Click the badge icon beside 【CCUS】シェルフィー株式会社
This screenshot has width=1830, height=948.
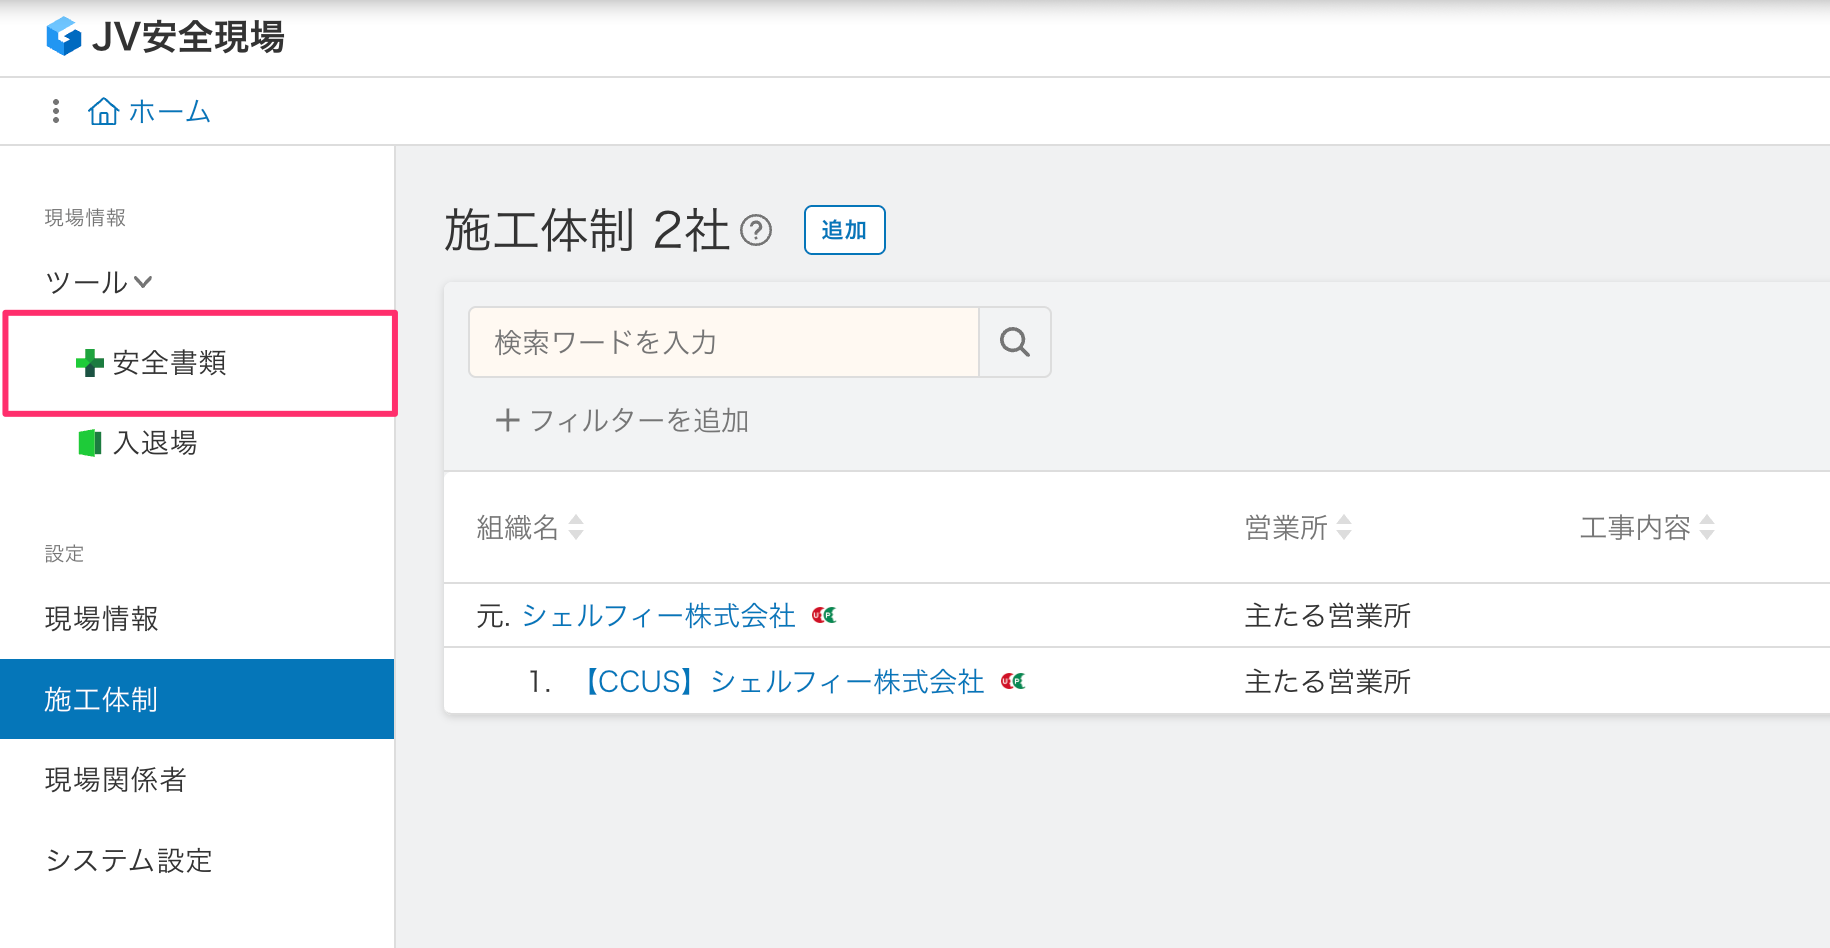pyautogui.click(x=1013, y=682)
